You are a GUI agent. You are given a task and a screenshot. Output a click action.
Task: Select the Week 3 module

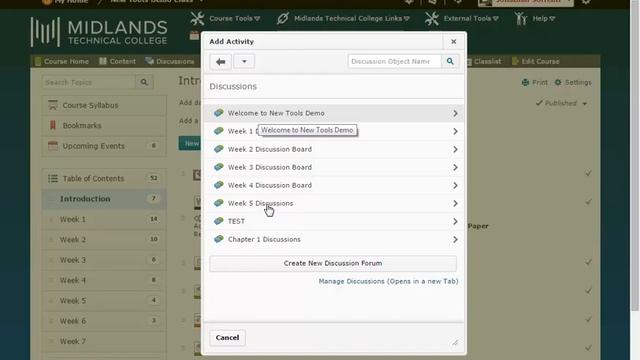(x=104, y=260)
